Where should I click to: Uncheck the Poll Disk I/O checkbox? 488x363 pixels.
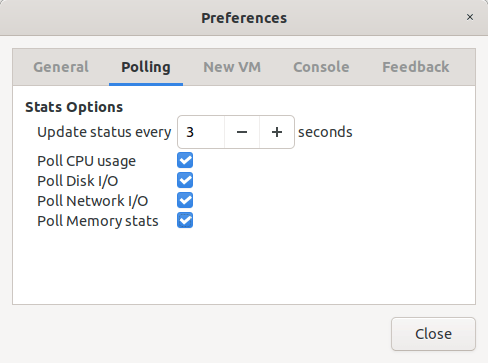185,181
